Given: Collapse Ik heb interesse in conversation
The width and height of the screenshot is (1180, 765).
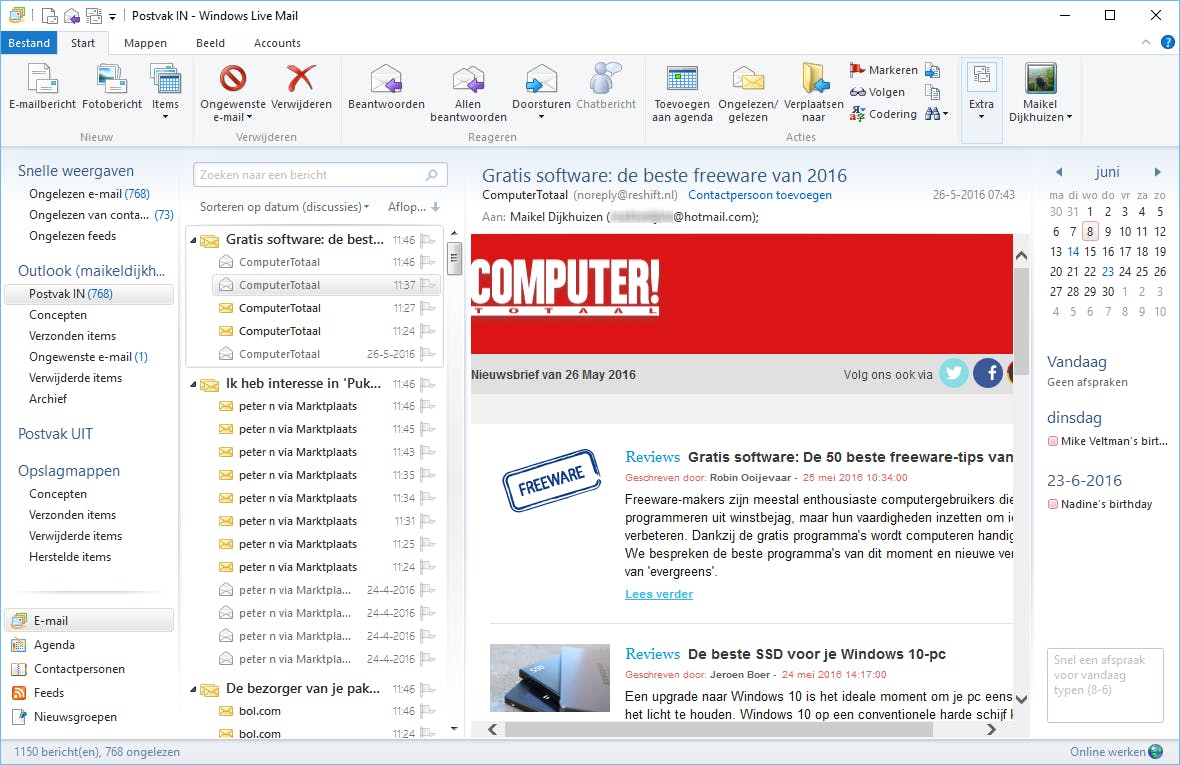Looking at the screenshot, I should pos(193,384).
